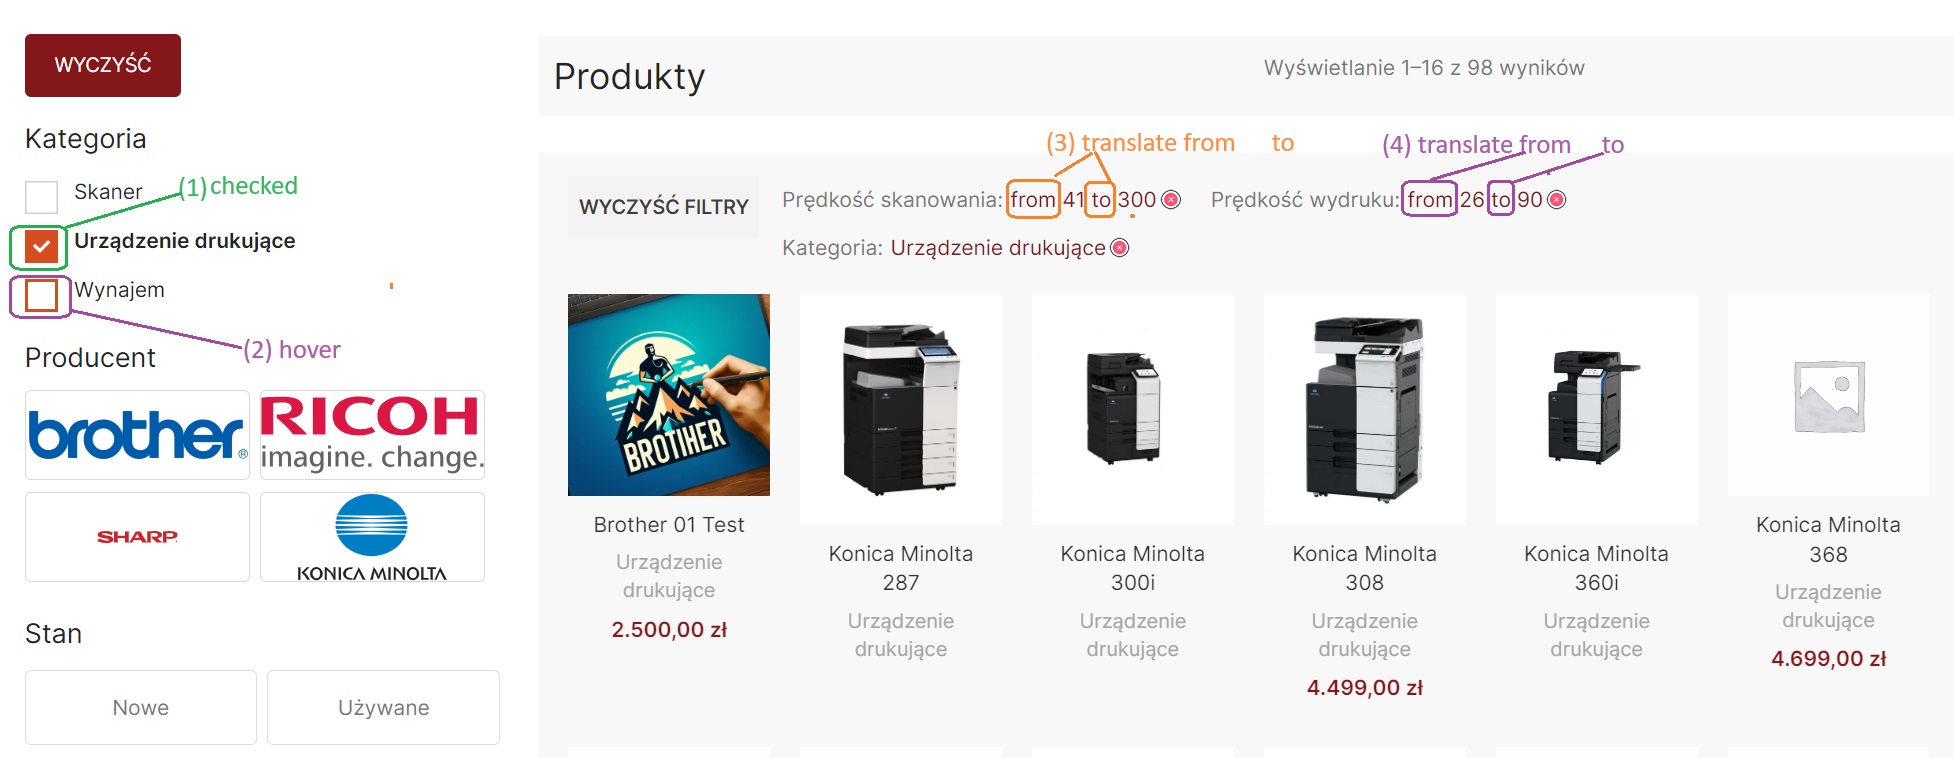Screen dimensions: 1954x758
Task: Click the WYCZYŚĆ red button
Action: pos(103,65)
